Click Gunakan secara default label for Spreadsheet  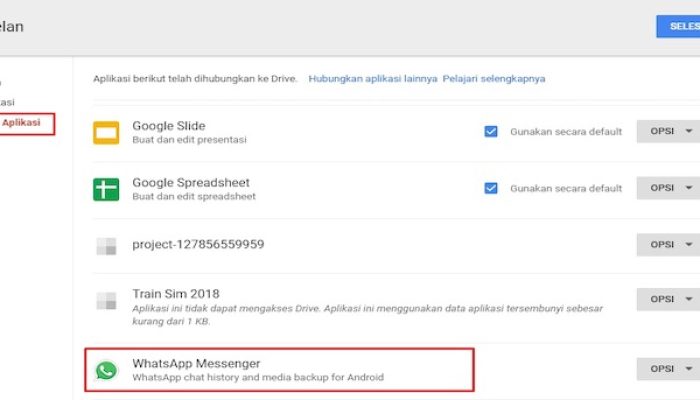coord(566,188)
